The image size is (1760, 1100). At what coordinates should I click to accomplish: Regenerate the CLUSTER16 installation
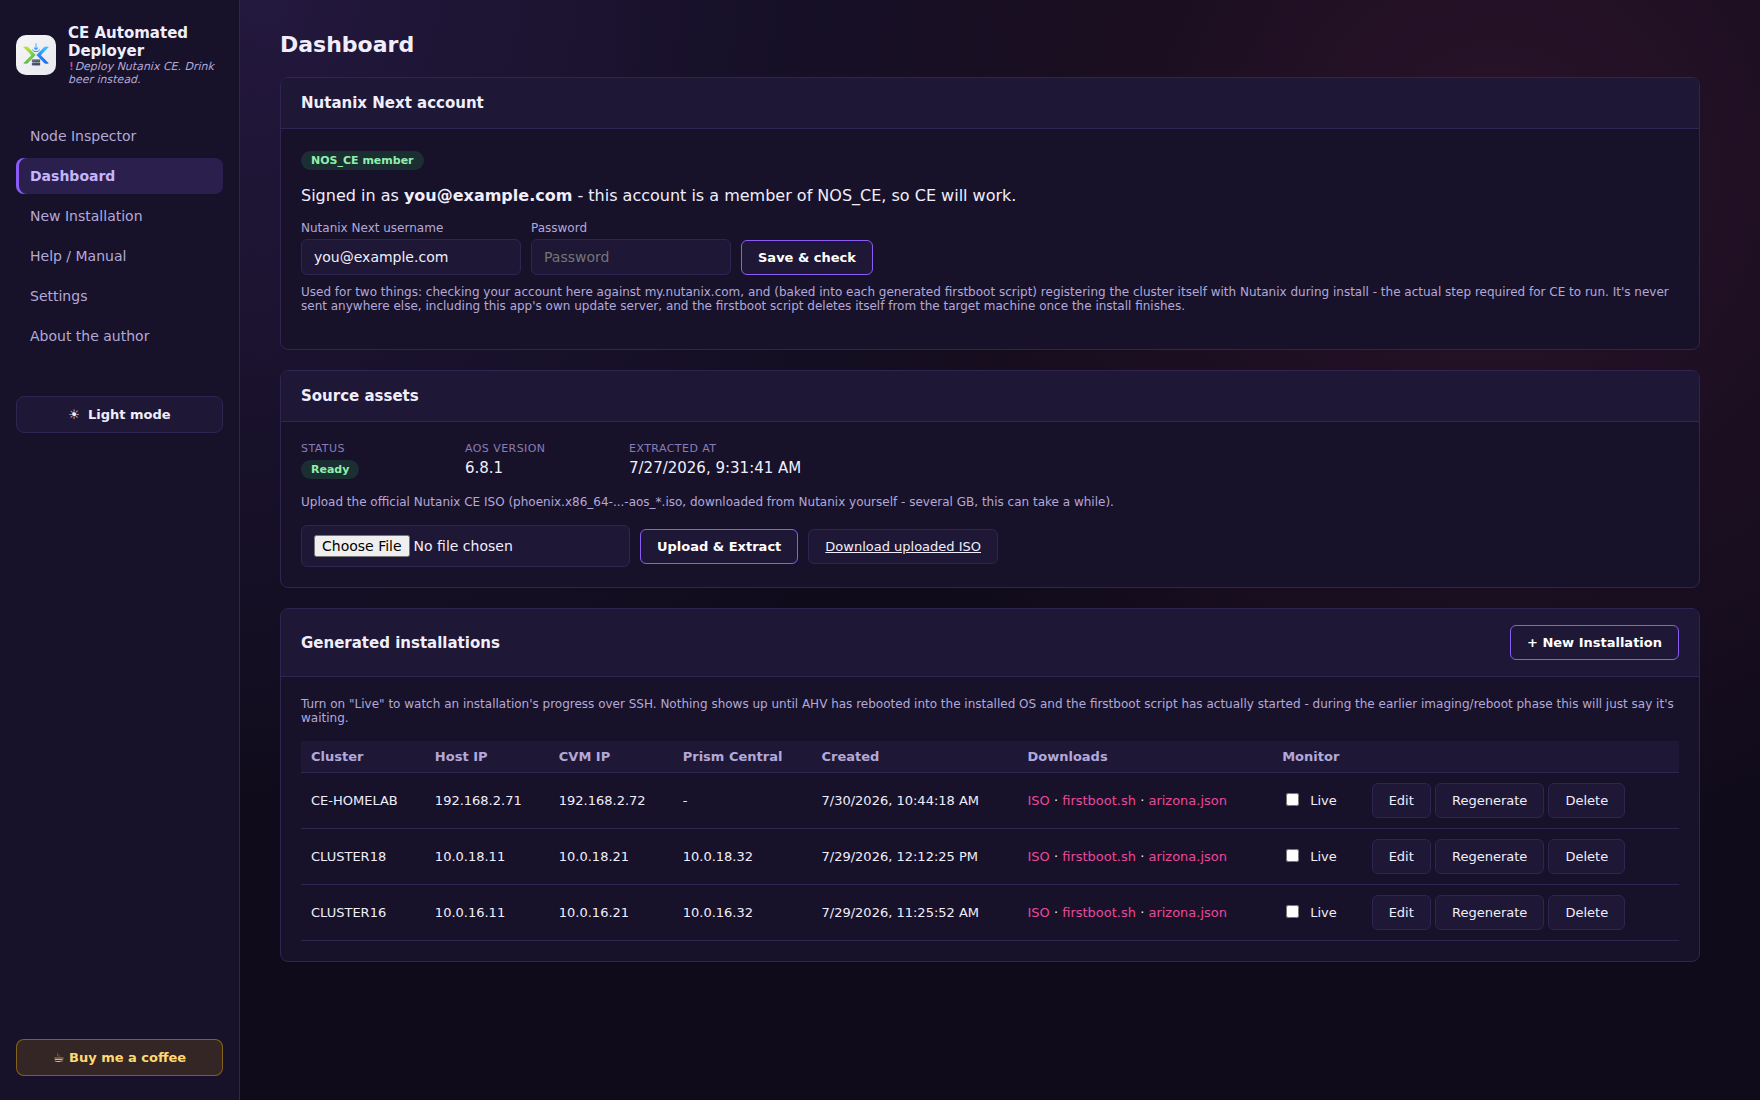click(1489, 912)
